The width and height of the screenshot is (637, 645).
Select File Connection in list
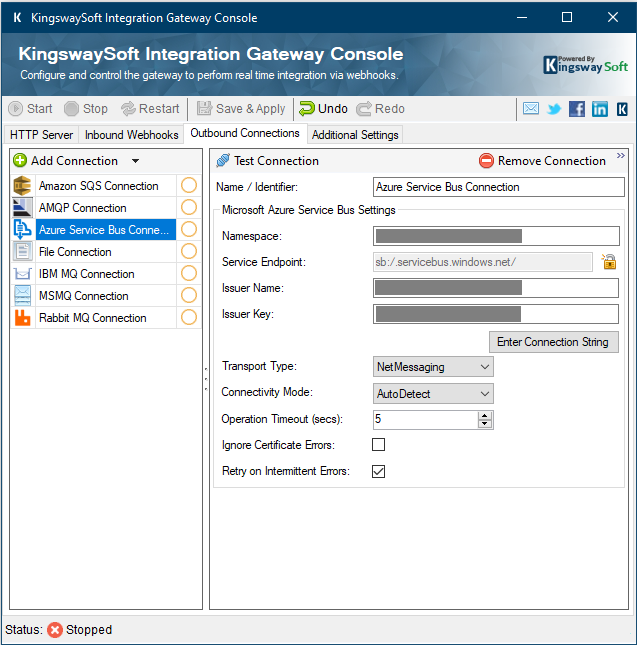[x=106, y=251]
